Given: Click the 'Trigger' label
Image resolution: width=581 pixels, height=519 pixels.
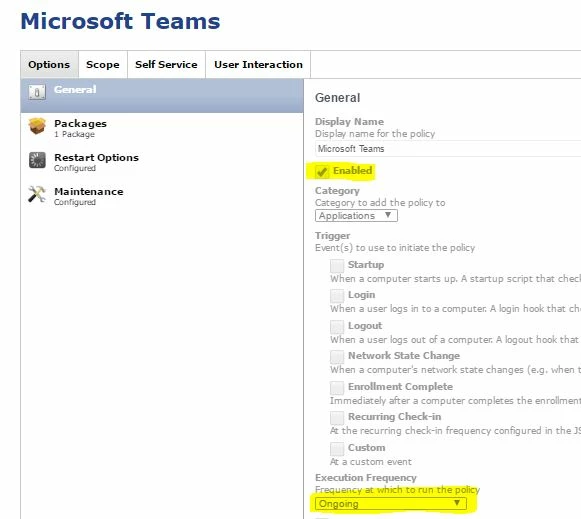Looking at the screenshot, I should tap(332, 236).
